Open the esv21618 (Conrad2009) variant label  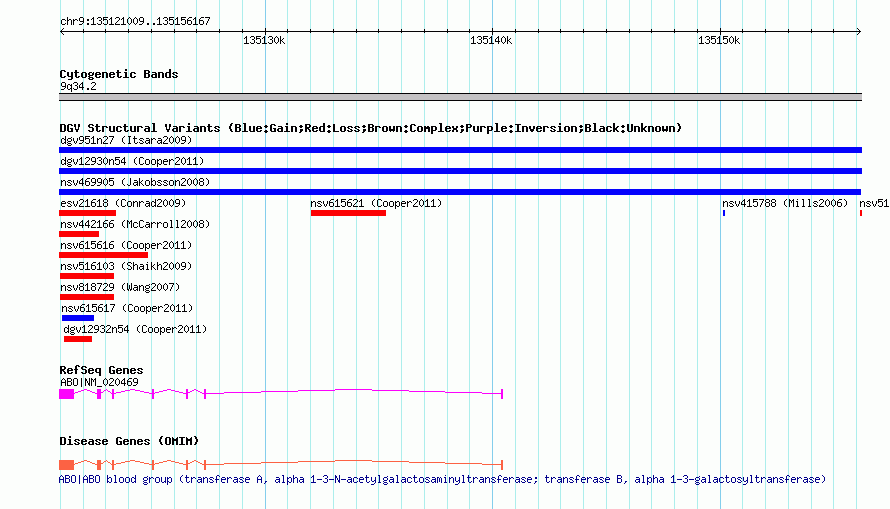click(123, 203)
